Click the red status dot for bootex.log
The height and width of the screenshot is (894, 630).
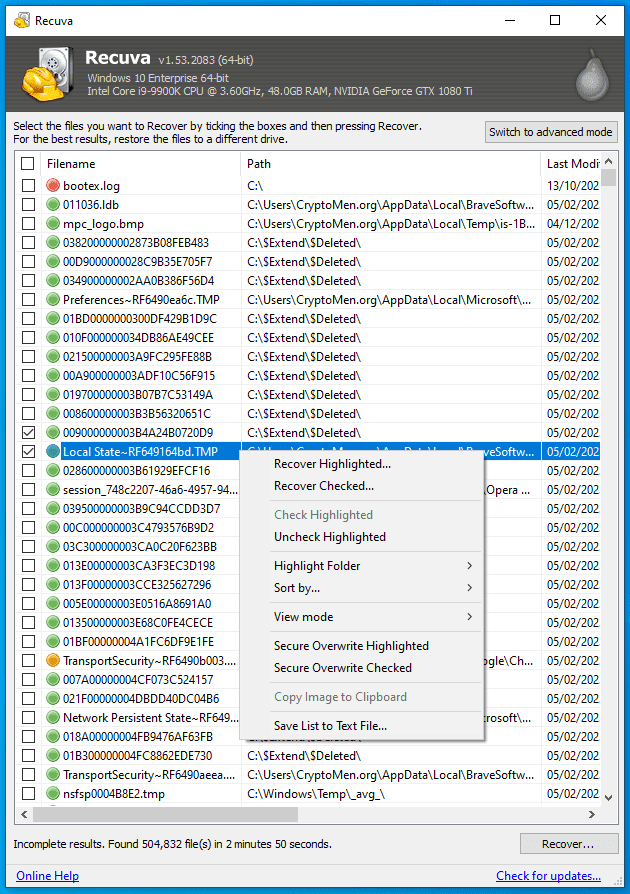[x=53, y=185]
